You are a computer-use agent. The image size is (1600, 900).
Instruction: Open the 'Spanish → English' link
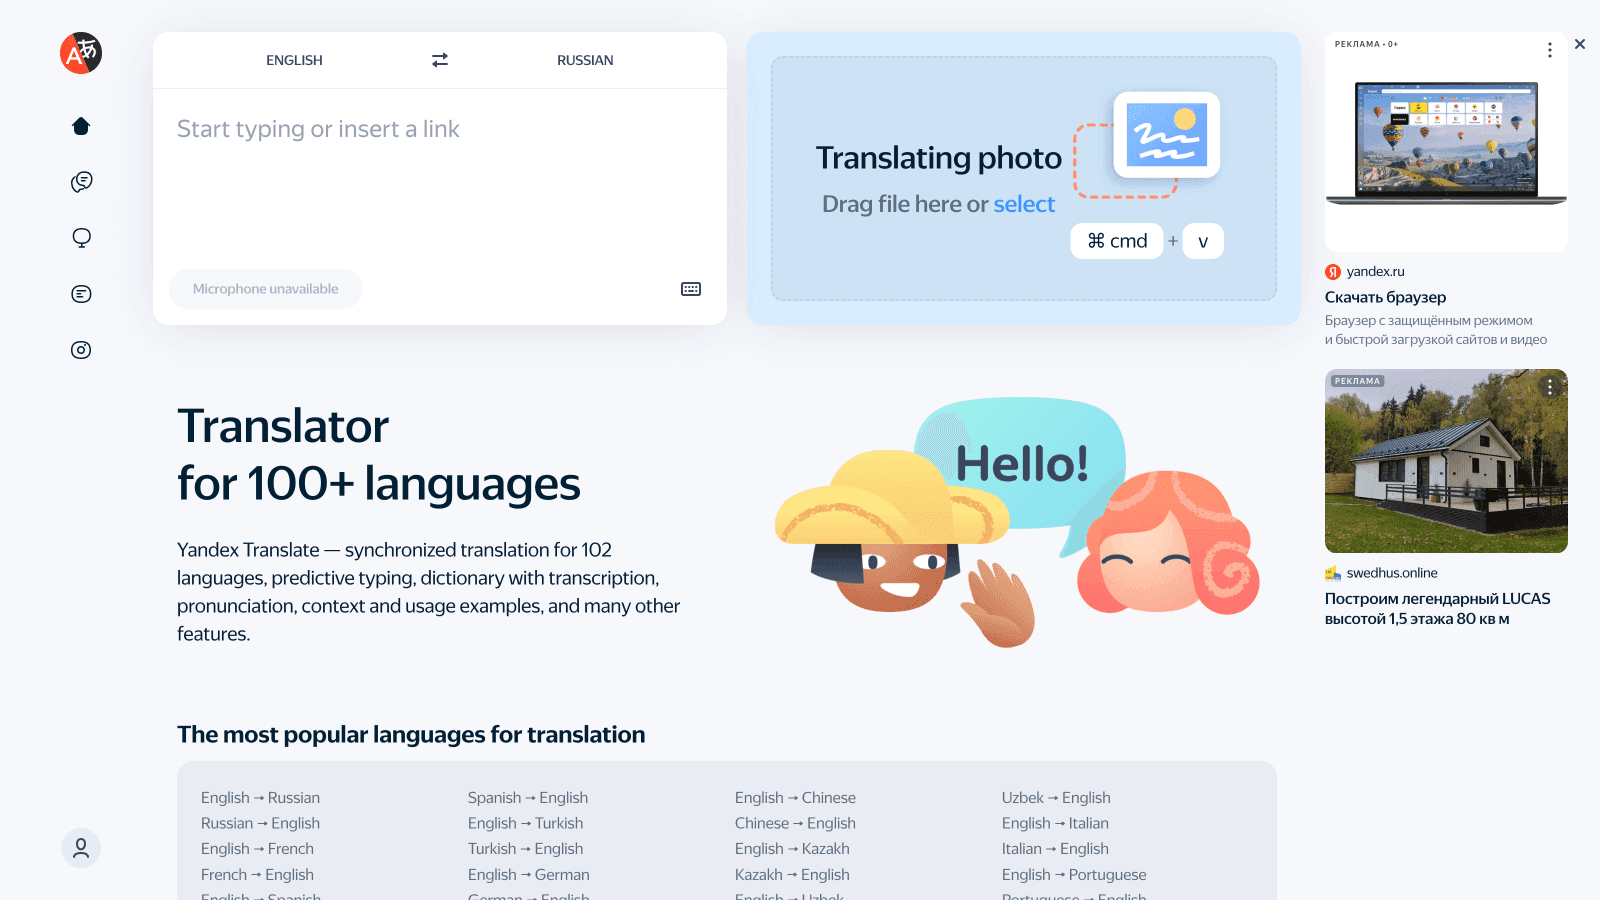tap(528, 798)
